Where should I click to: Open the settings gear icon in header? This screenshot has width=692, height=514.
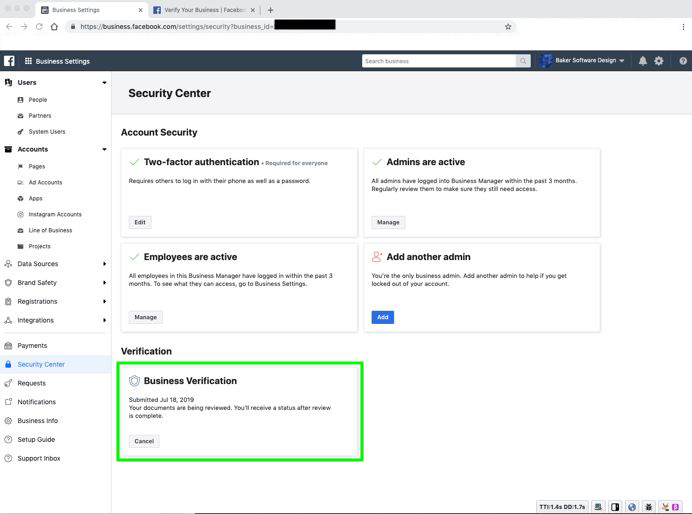[x=658, y=61]
